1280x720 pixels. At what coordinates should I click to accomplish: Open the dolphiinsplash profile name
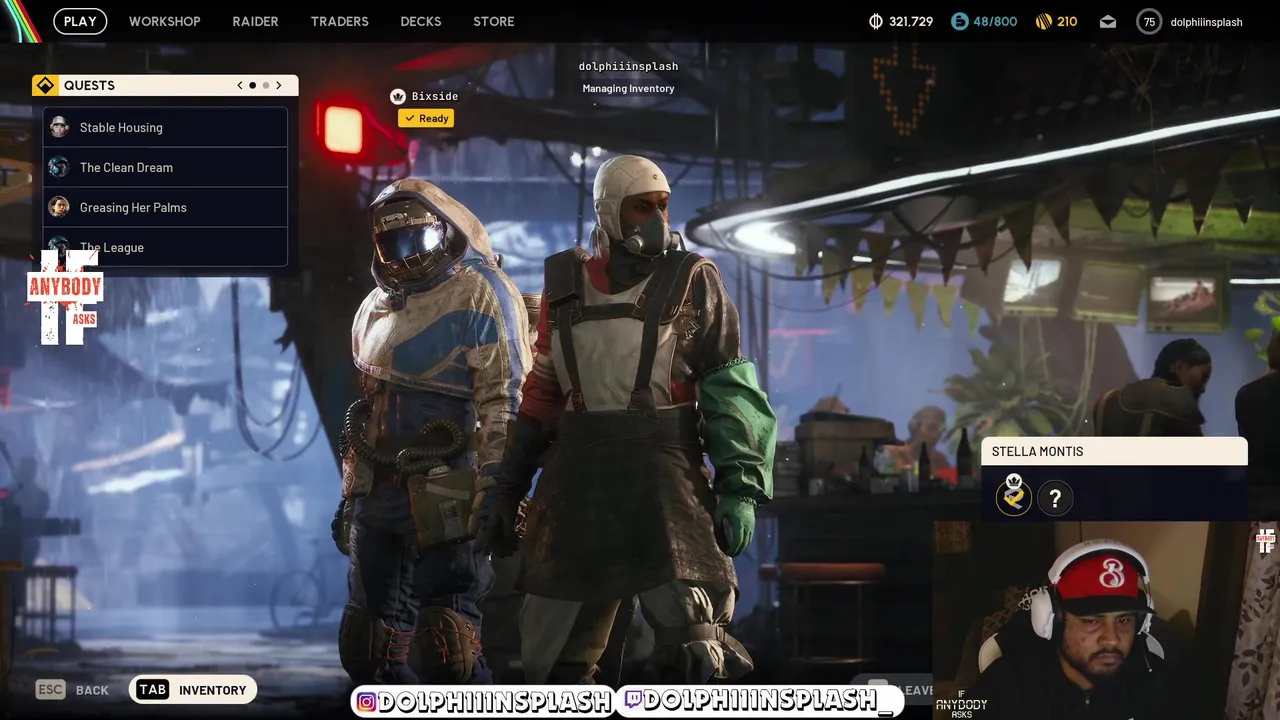click(1206, 22)
